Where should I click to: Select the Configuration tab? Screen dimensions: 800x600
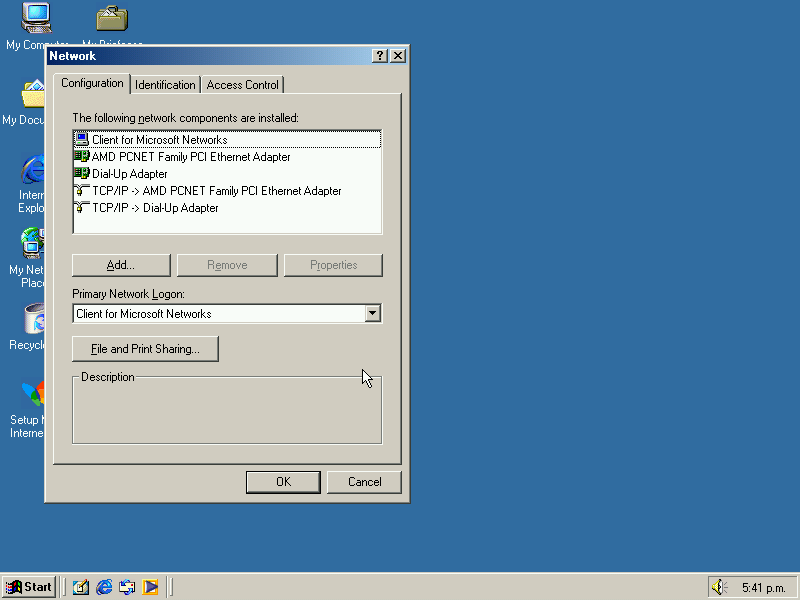click(x=92, y=83)
